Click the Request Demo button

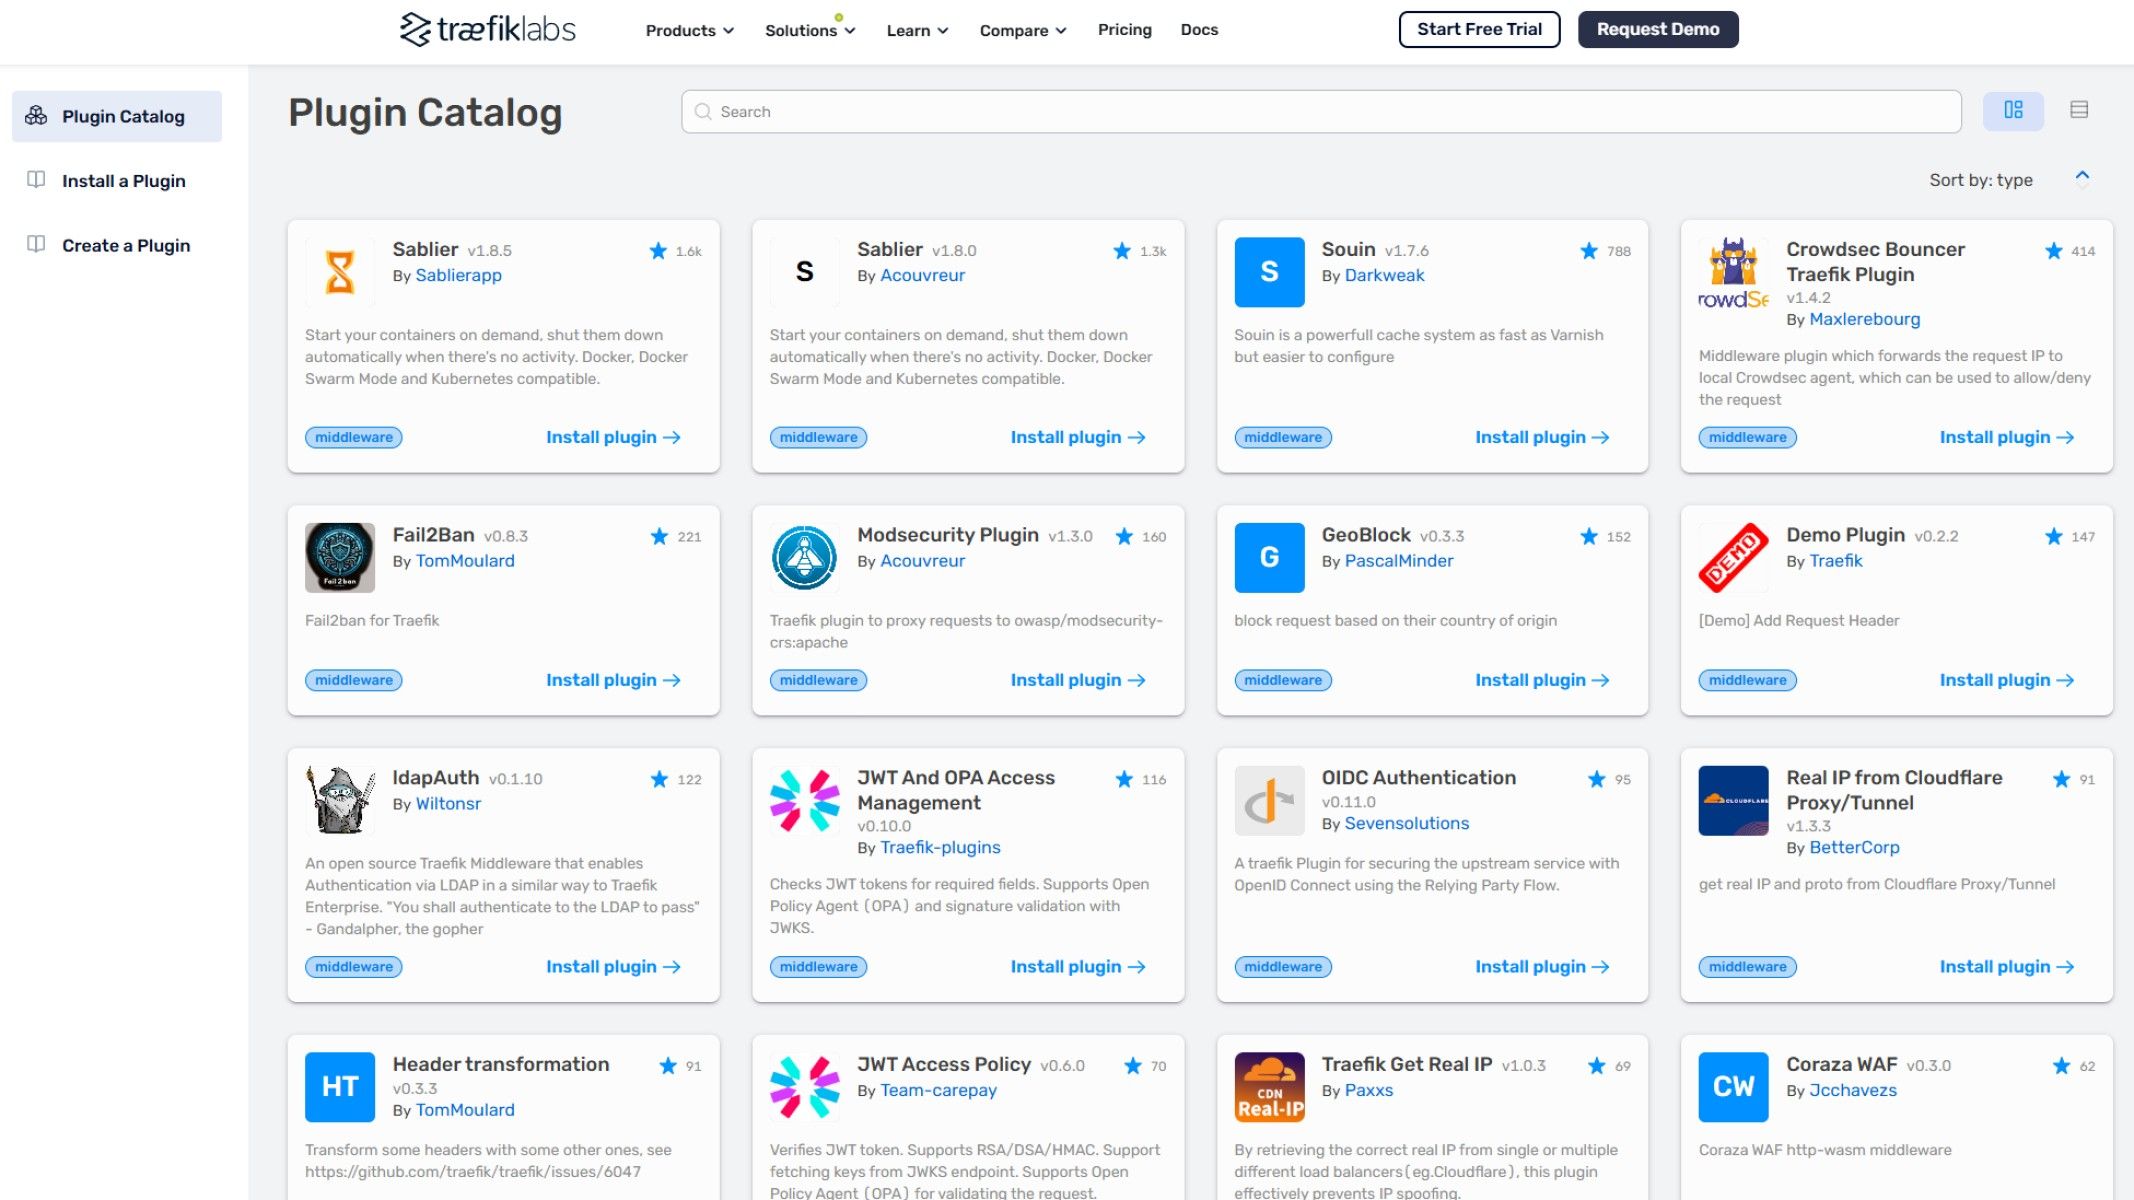point(1658,29)
